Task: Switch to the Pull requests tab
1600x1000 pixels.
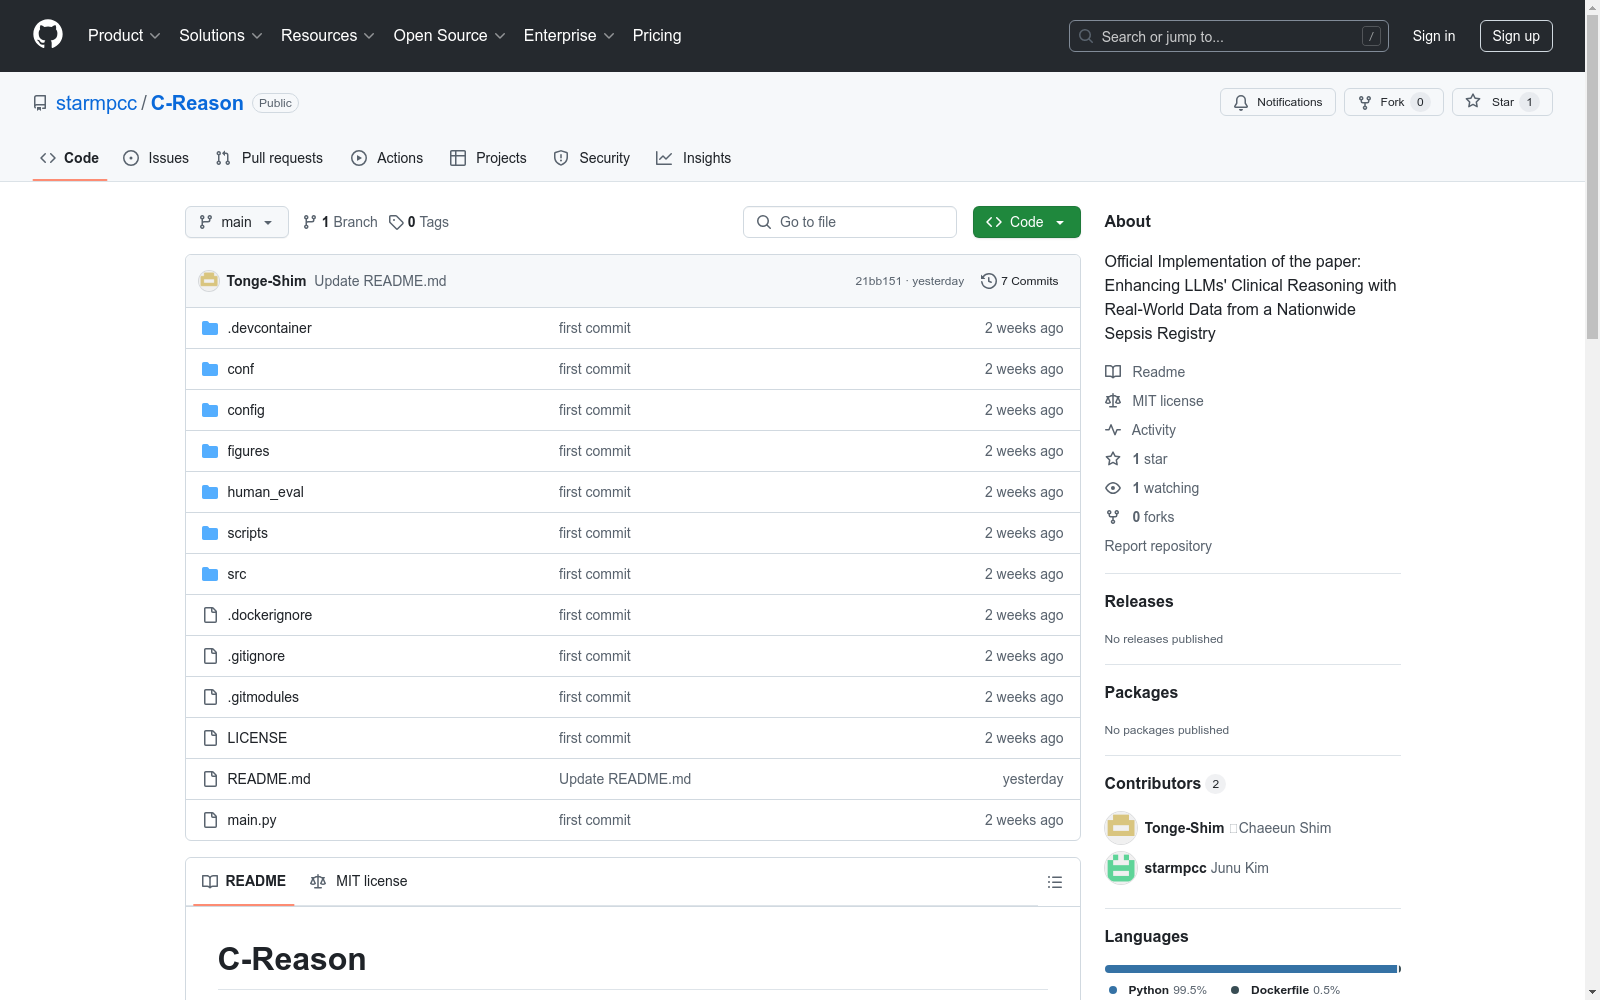Action: 269,158
